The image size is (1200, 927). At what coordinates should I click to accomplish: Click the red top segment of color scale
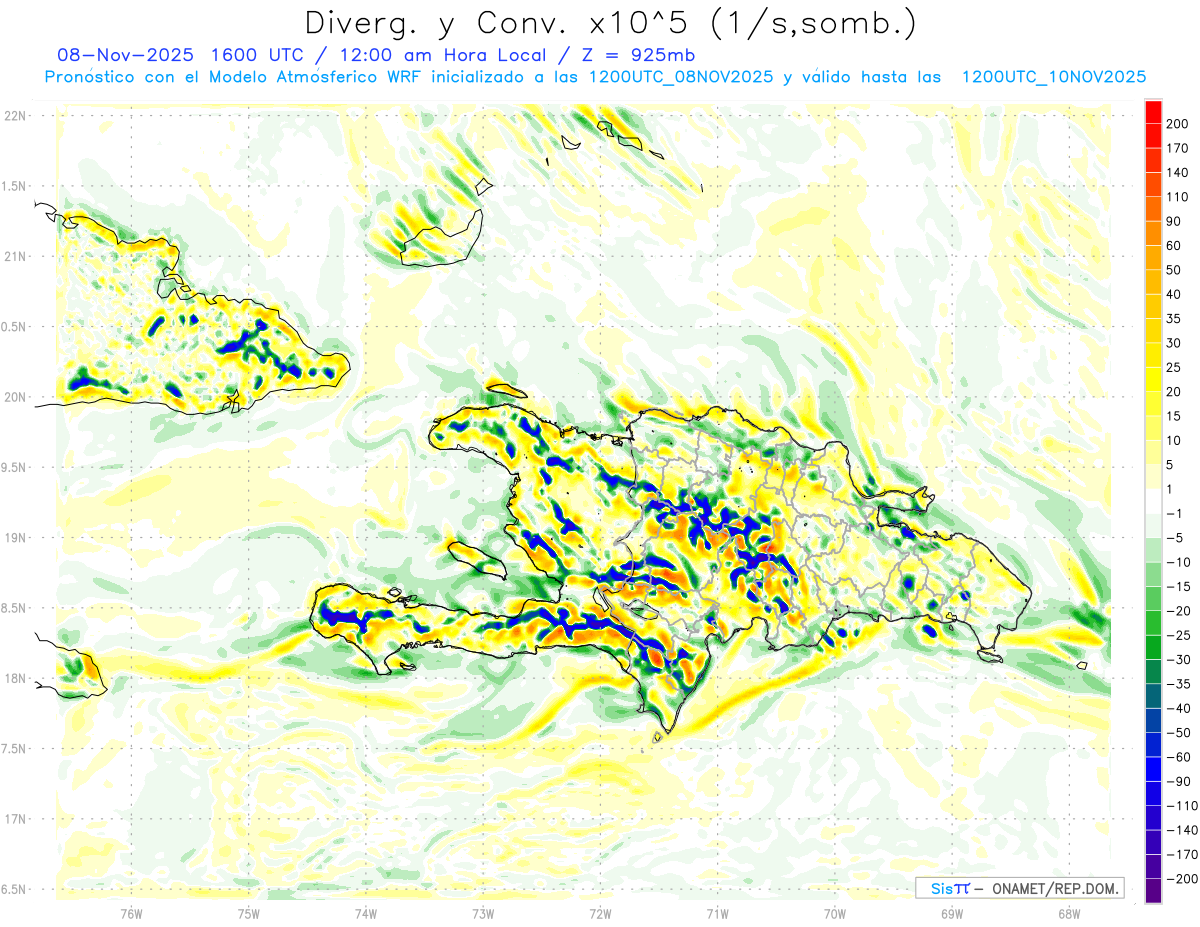[1153, 111]
